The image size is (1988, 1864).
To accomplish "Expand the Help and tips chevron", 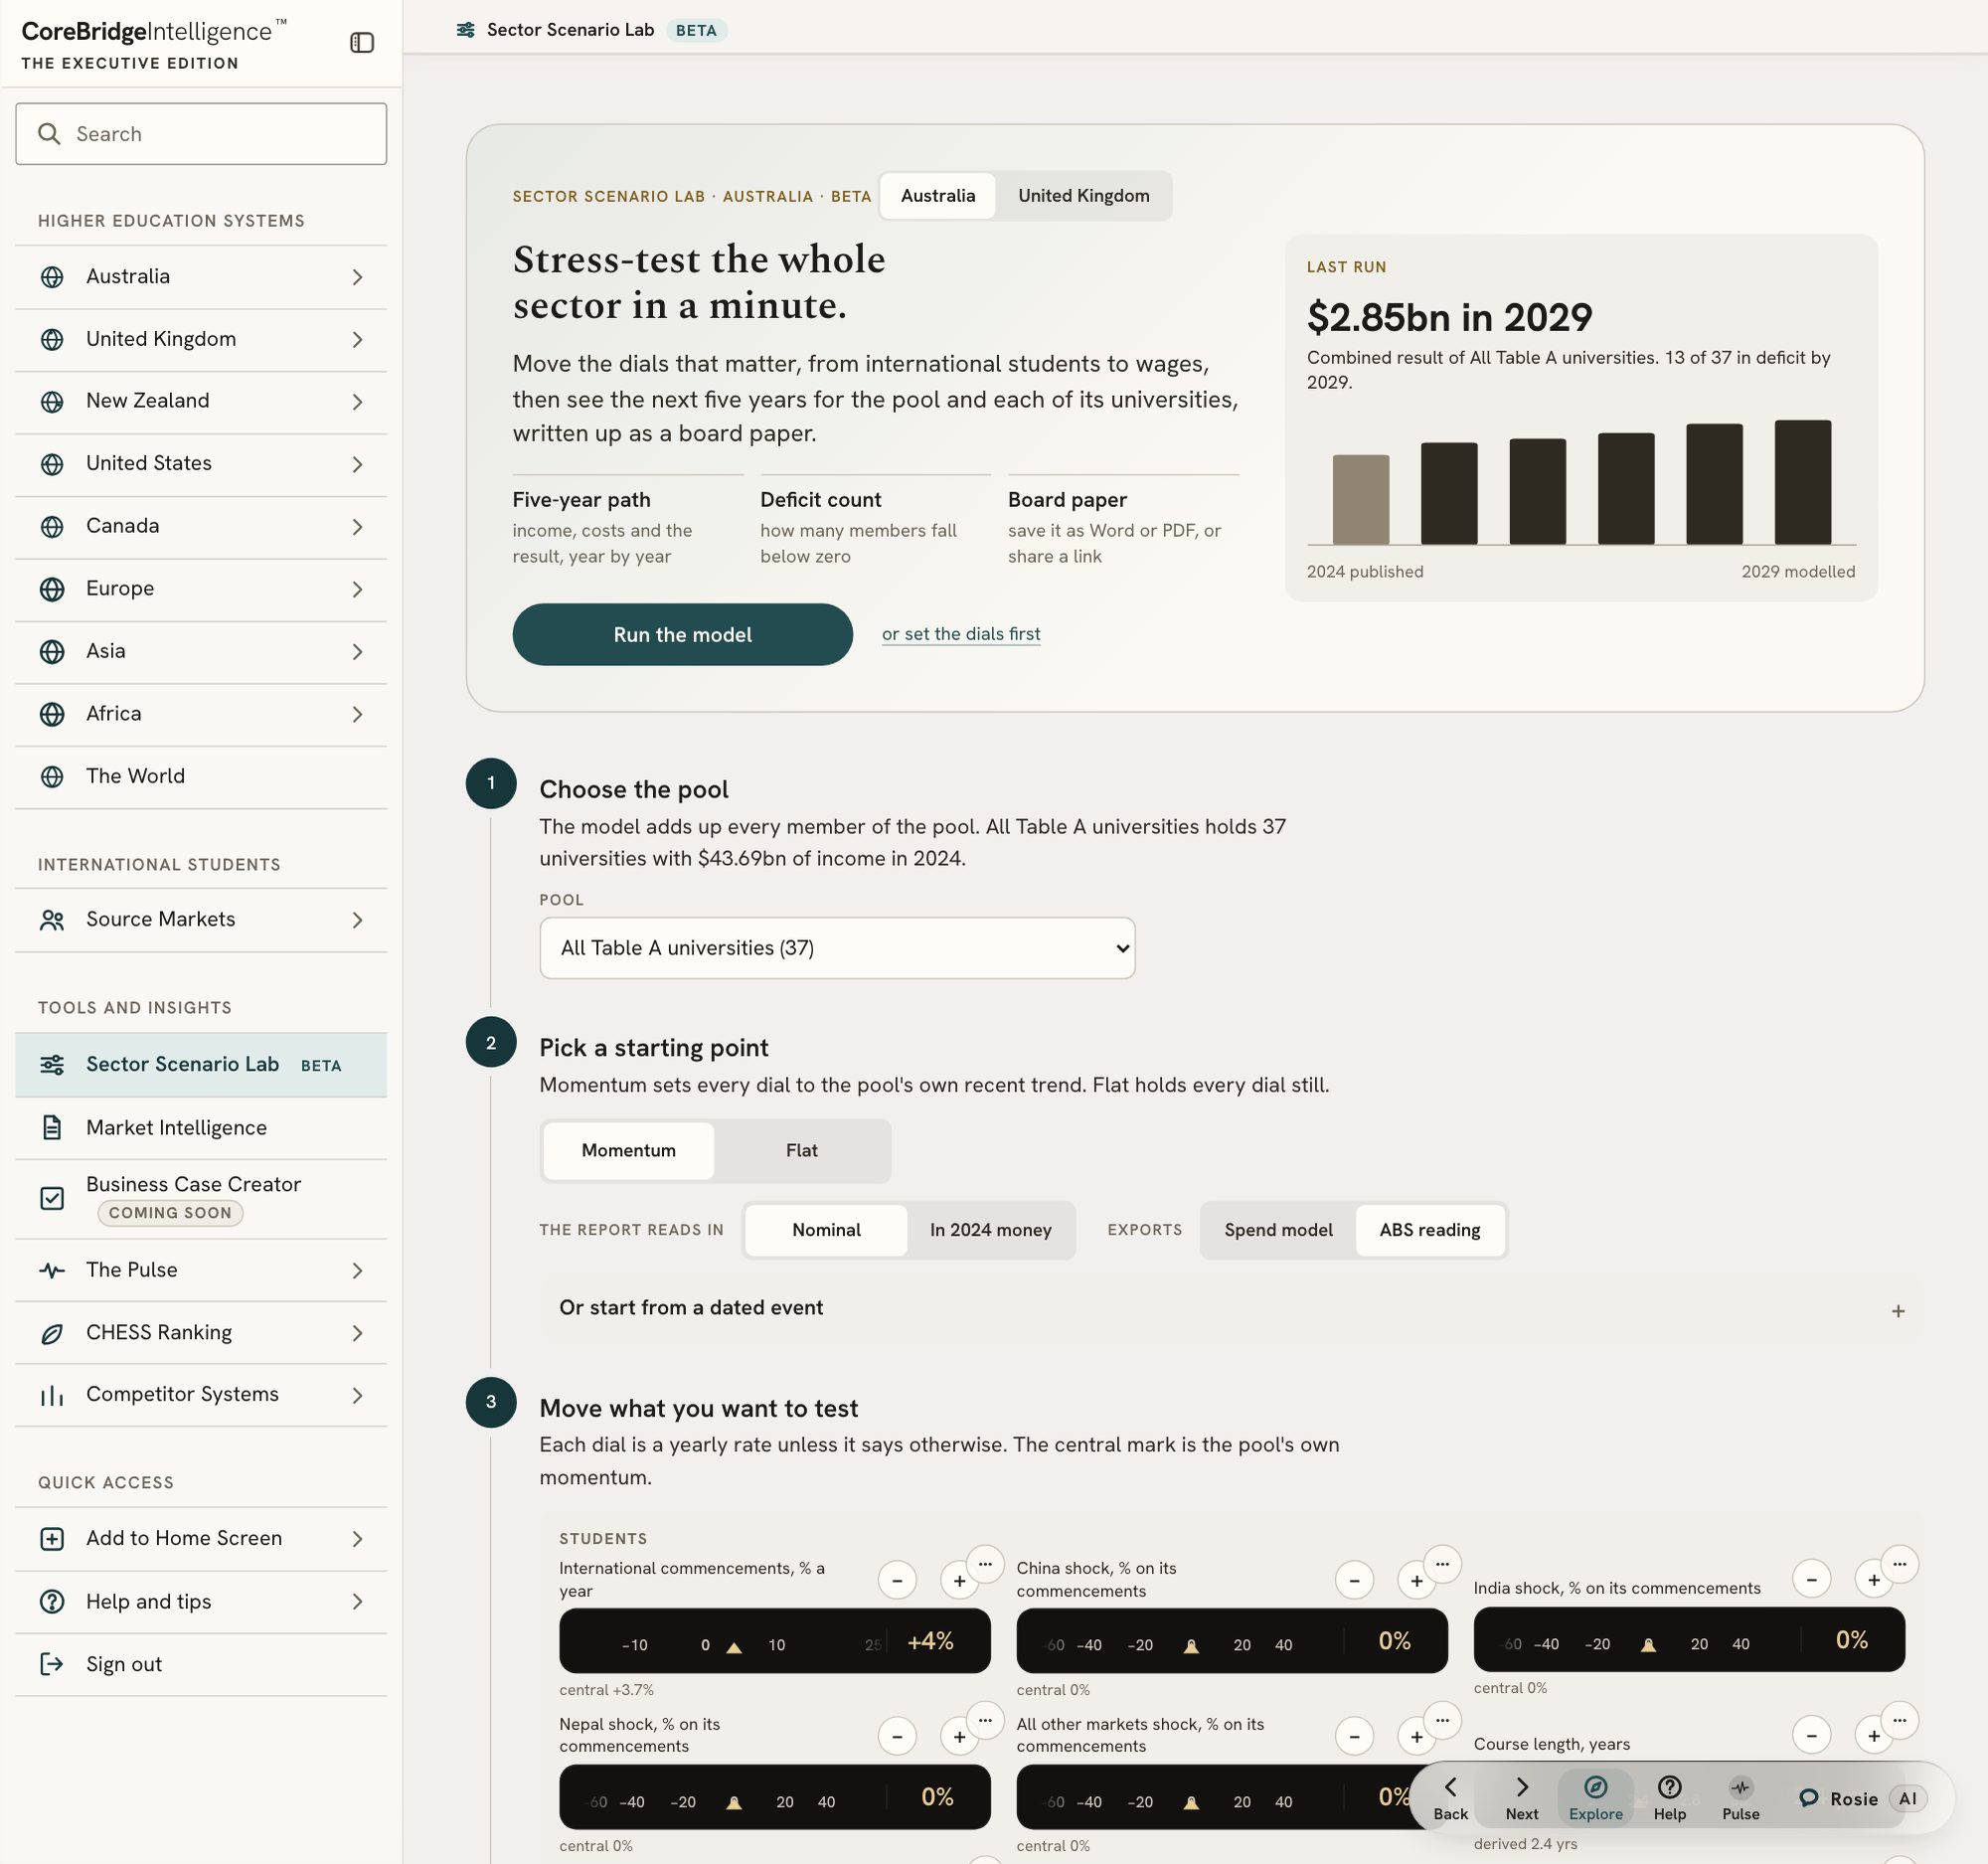I will (x=357, y=1602).
